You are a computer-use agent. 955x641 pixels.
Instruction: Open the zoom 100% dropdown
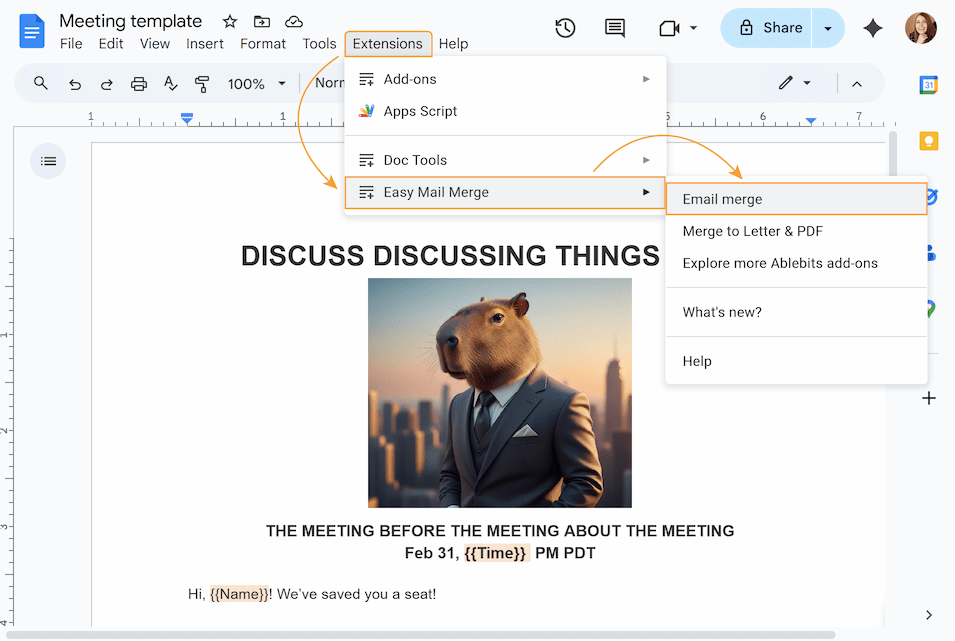[x=256, y=83]
